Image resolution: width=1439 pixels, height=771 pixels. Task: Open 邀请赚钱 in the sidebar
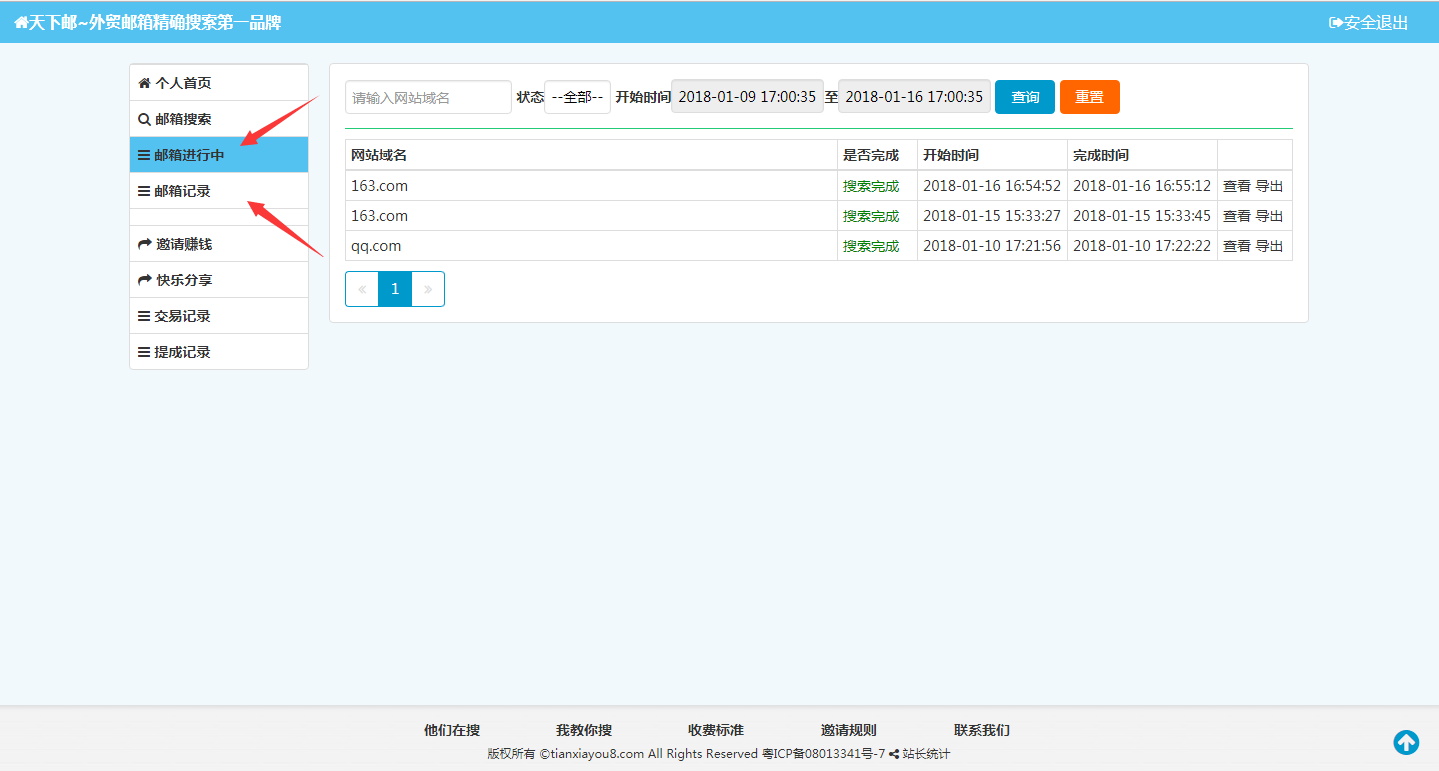tap(219, 244)
